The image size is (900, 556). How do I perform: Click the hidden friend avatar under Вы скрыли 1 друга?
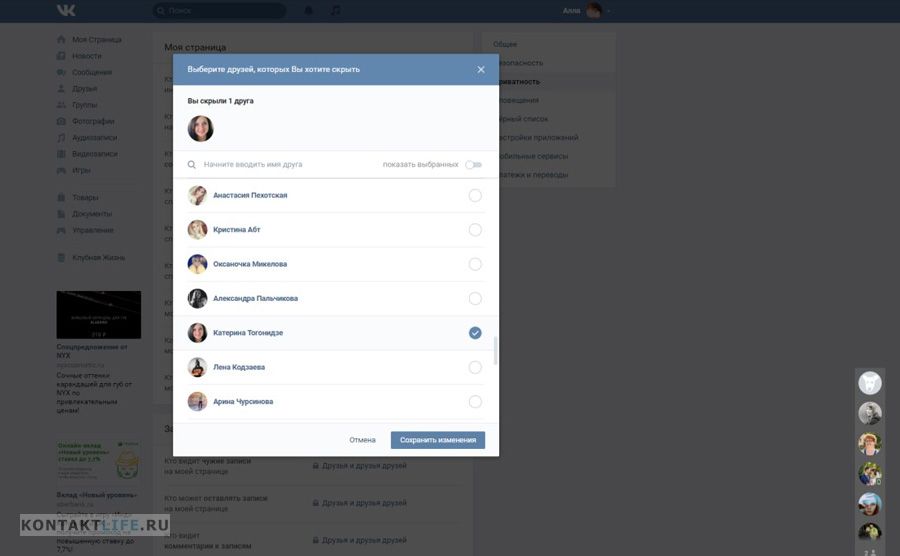200,129
